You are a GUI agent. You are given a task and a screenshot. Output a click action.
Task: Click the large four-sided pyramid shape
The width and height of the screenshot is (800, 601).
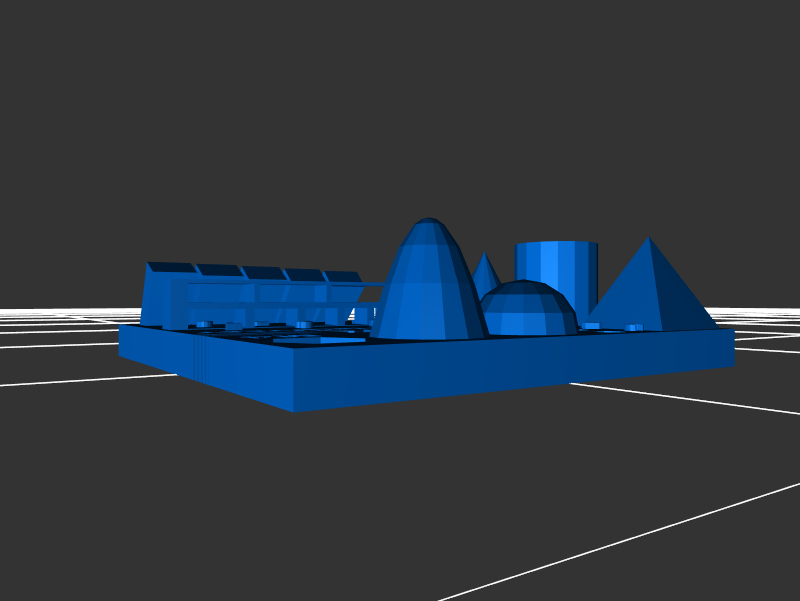(651, 286)
